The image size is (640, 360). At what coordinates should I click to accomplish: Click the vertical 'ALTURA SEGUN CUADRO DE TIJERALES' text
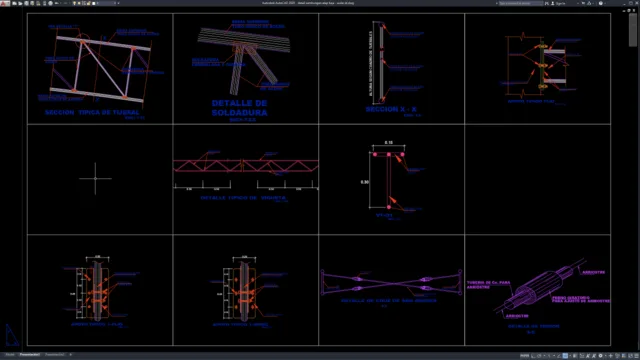(371, 64)
